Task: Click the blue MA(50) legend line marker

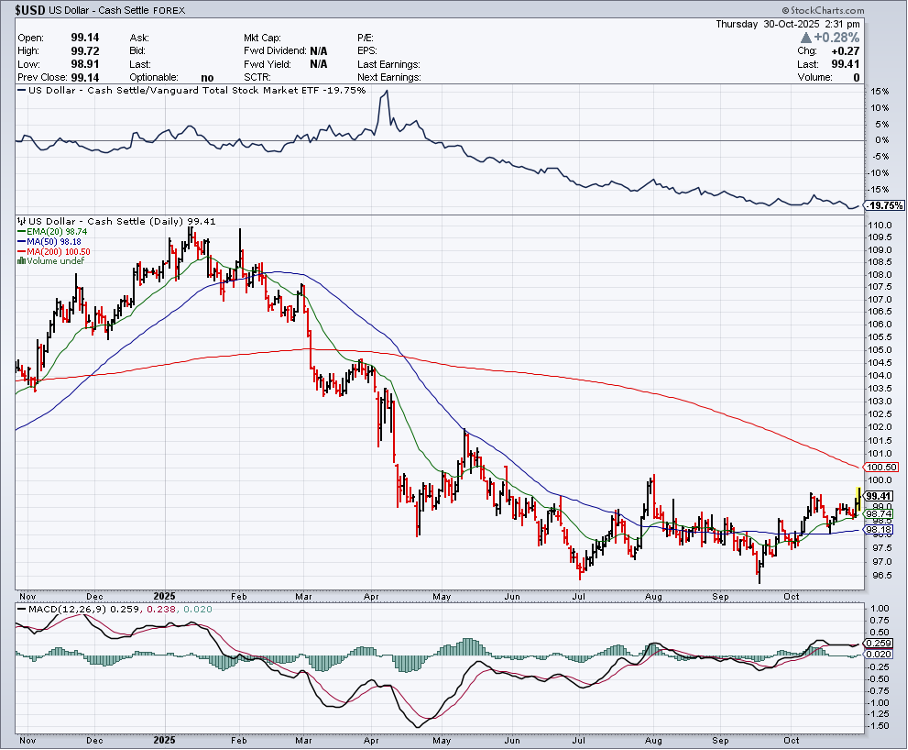Action: tap(20, 241)
